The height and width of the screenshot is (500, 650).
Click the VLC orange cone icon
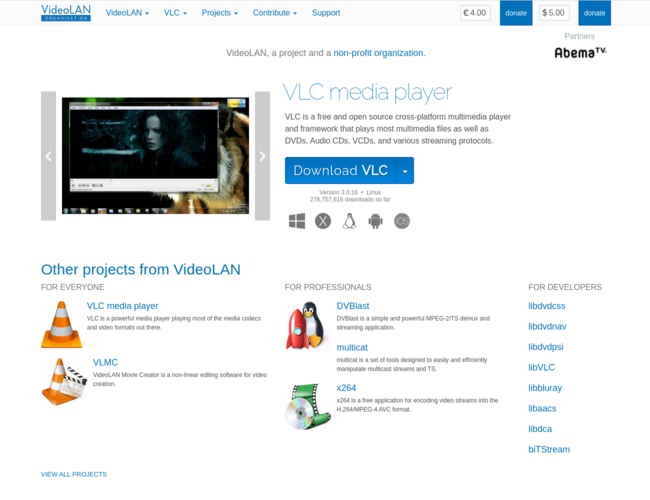[61, 325]
